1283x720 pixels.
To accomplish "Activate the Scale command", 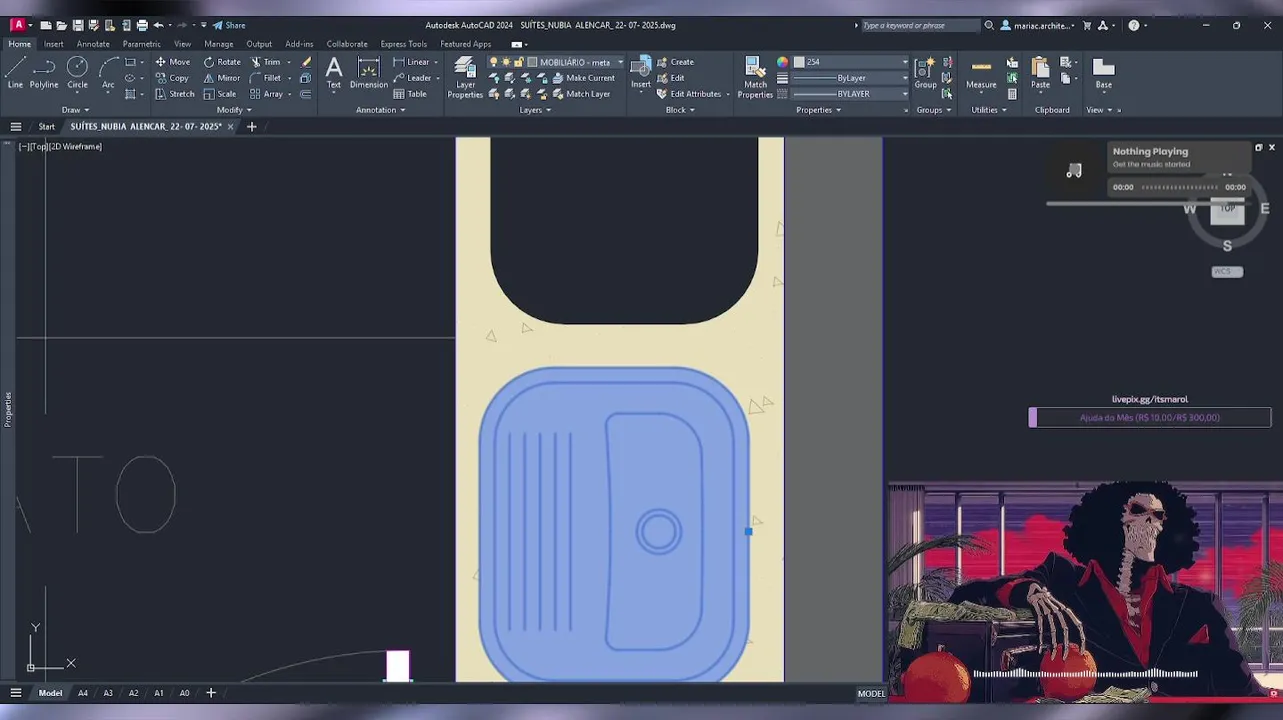I will click(220, 94).
